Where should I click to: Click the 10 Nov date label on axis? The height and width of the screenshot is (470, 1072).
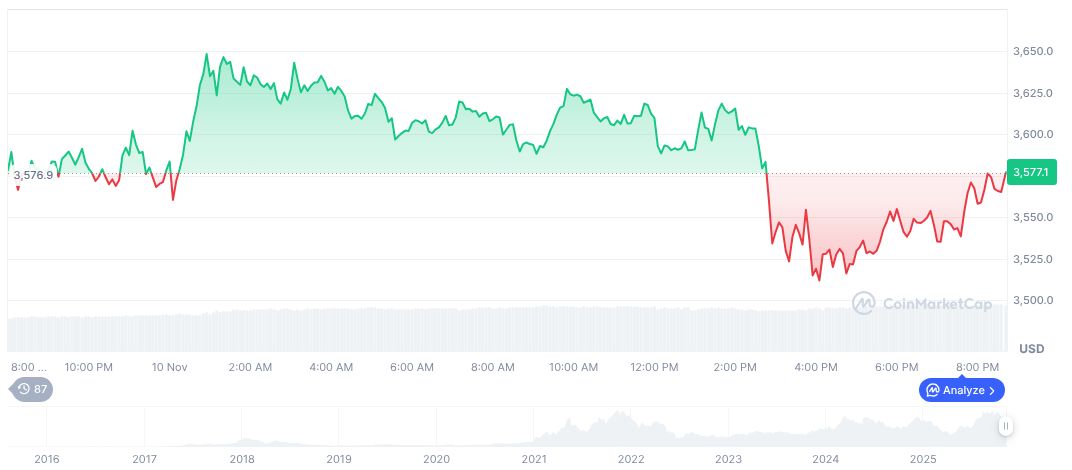click(170, 367)
